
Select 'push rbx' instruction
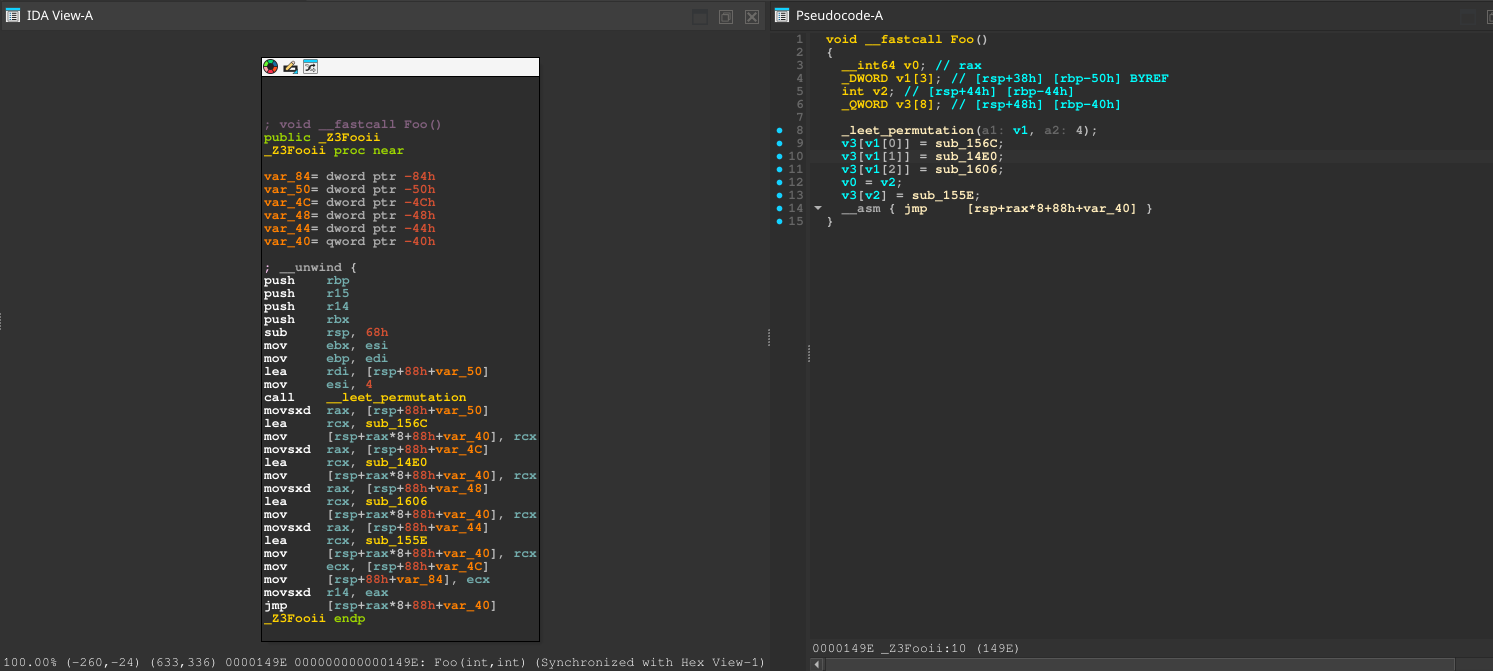point(307,319)
